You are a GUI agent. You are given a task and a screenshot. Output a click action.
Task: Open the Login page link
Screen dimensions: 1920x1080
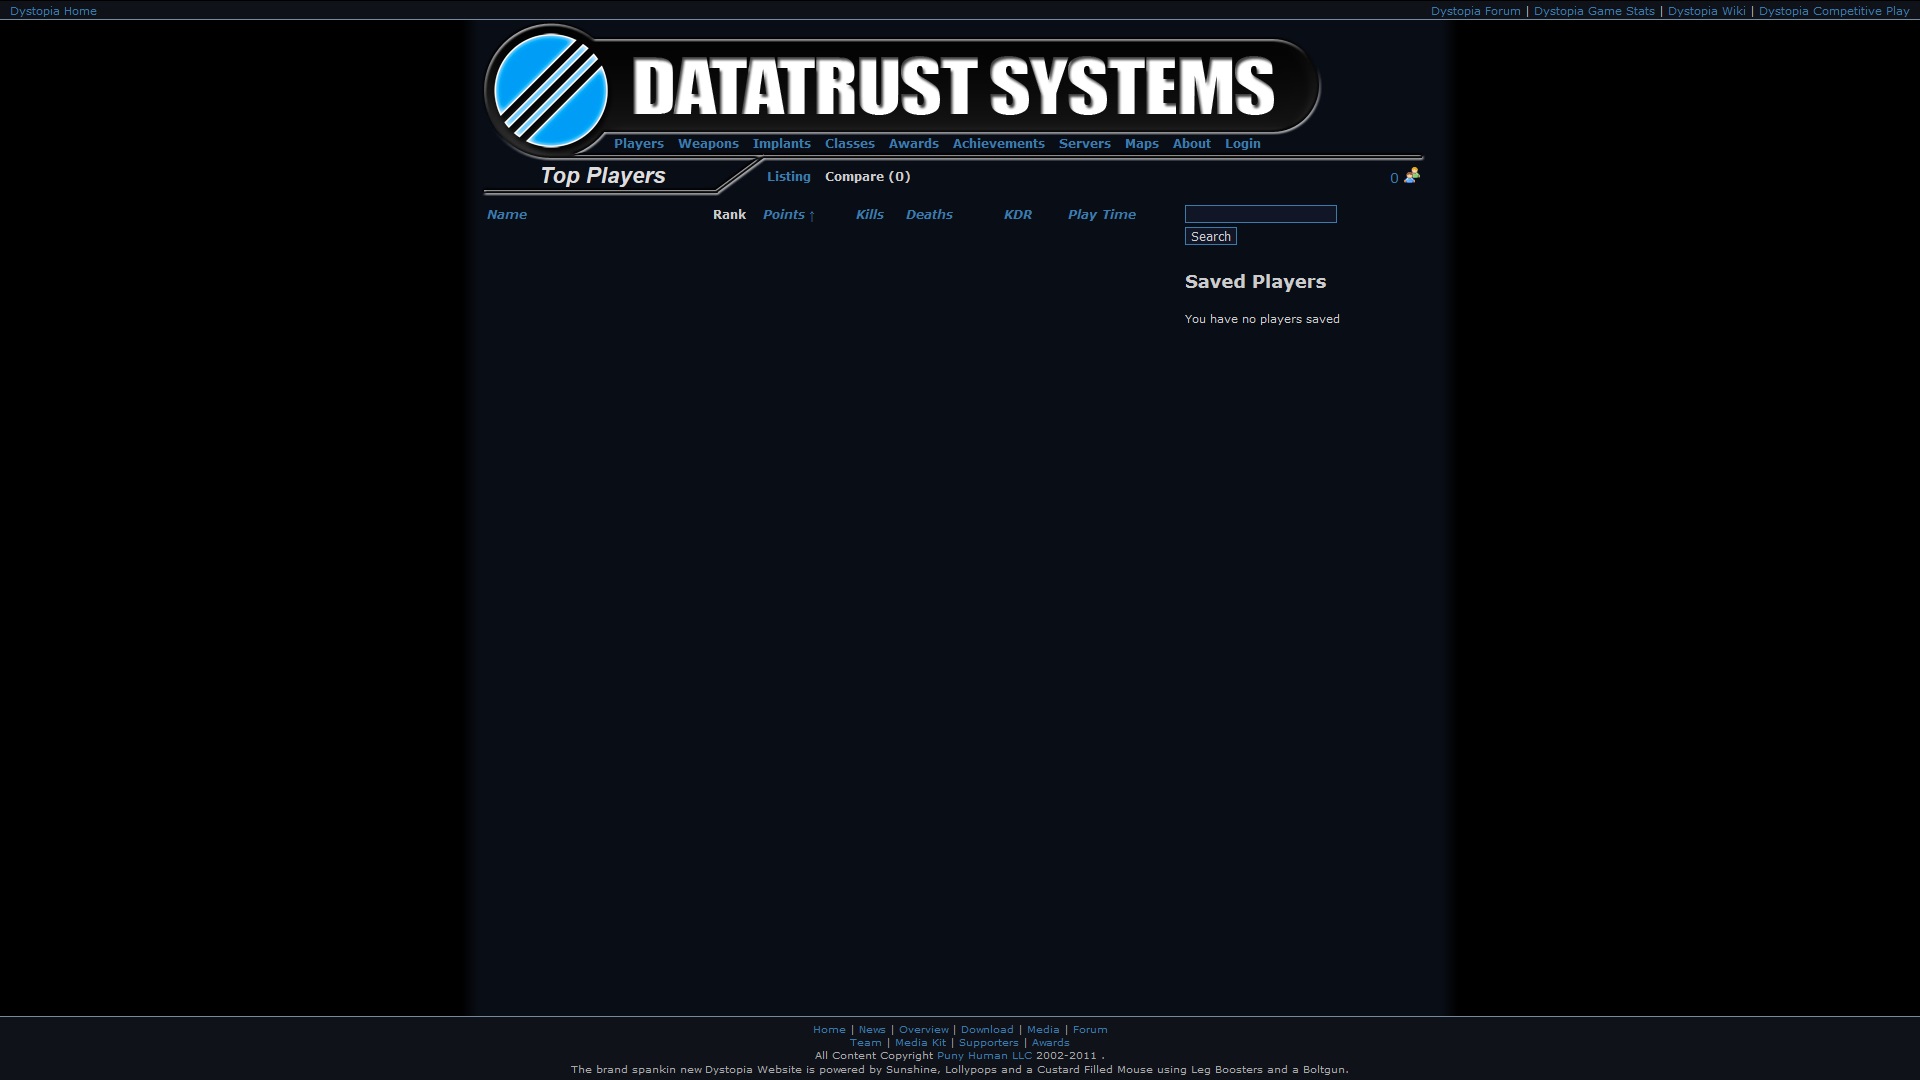1242,144
